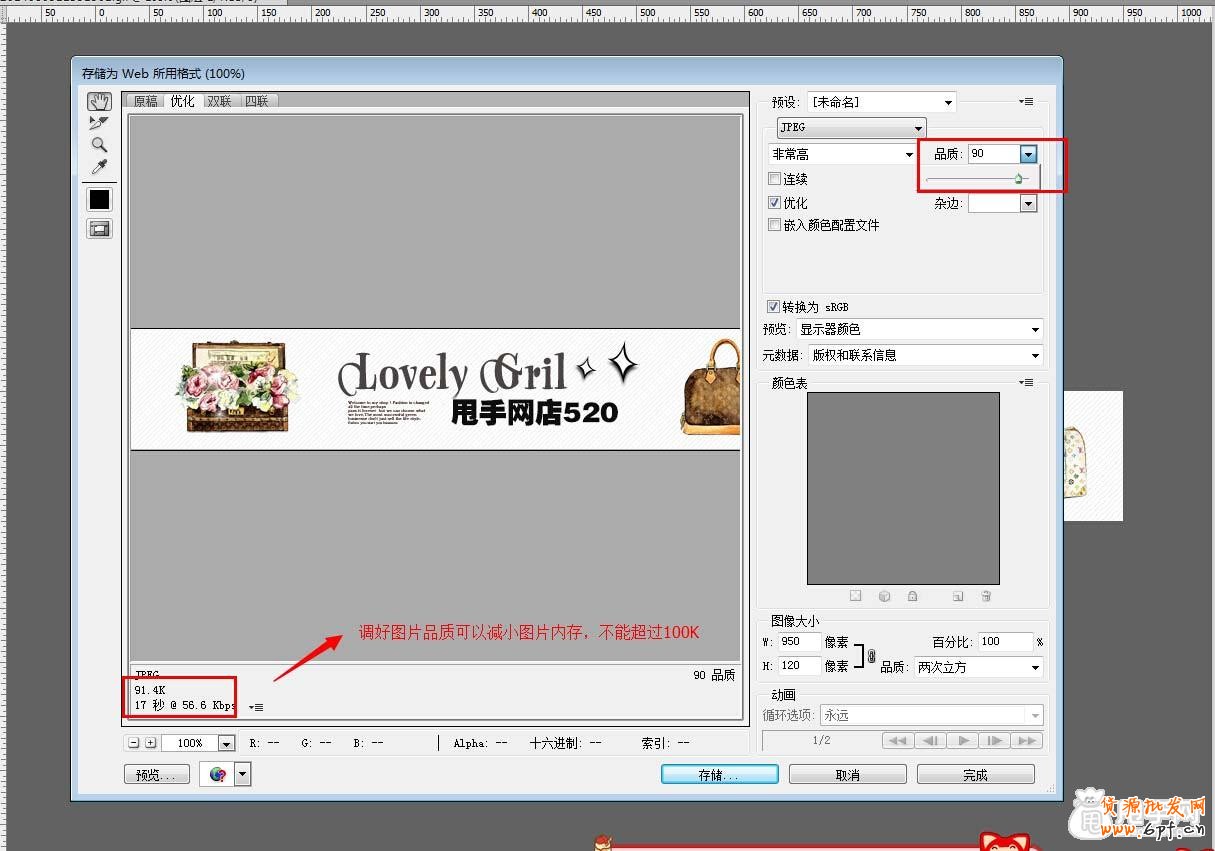
Task: Disable the 优化 checkbox
Action: (x=775, y=202)
